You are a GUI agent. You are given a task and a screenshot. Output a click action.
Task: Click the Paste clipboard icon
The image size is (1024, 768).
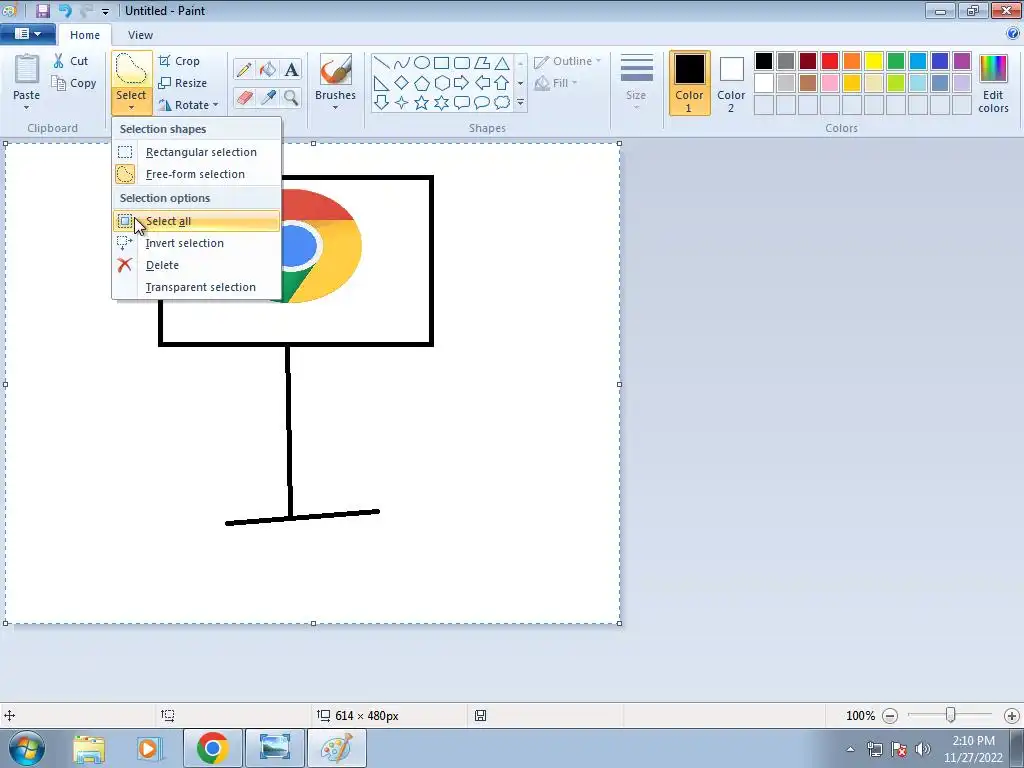click(x=27, y=69)
